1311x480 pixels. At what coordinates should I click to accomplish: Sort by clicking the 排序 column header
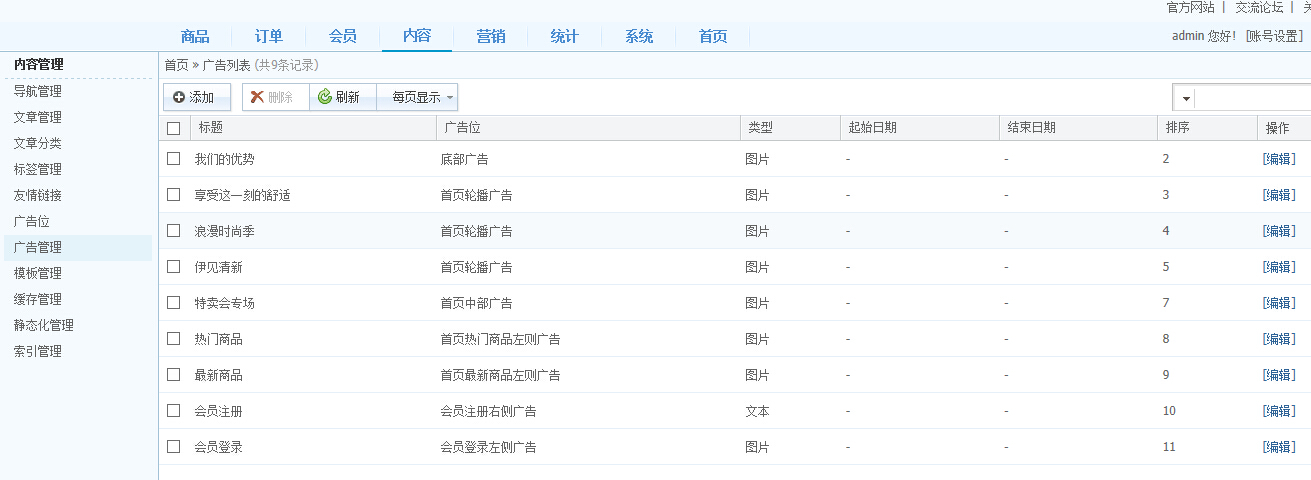coord(1177,128)
